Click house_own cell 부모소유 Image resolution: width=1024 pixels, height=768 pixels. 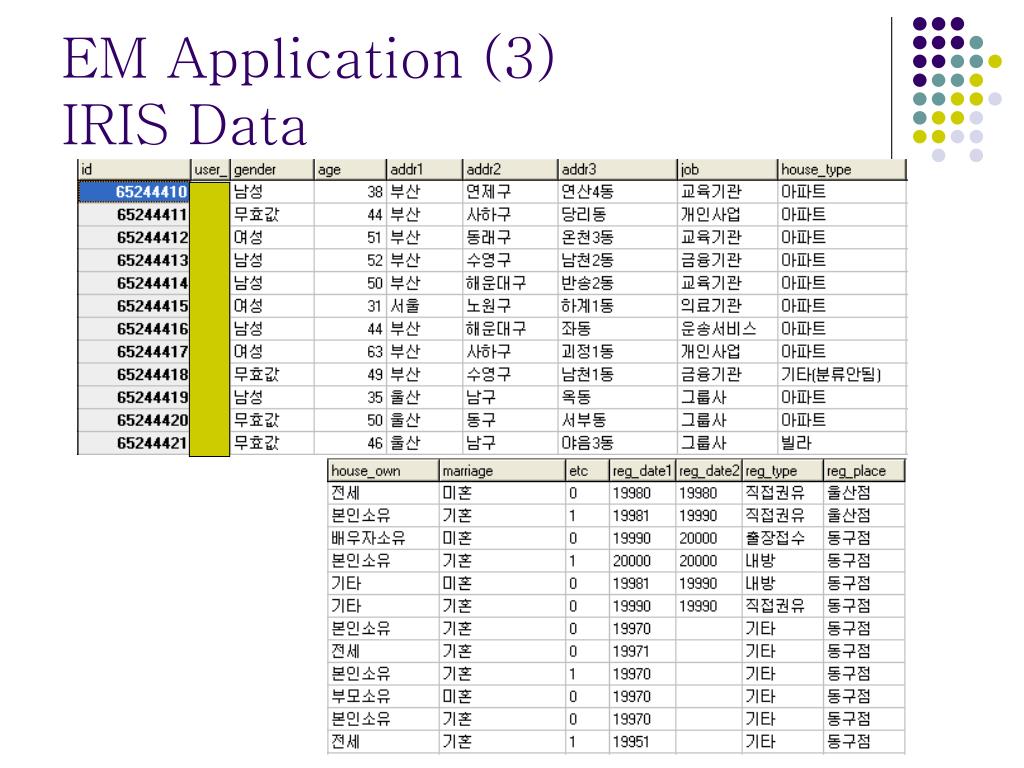(383, 696)
